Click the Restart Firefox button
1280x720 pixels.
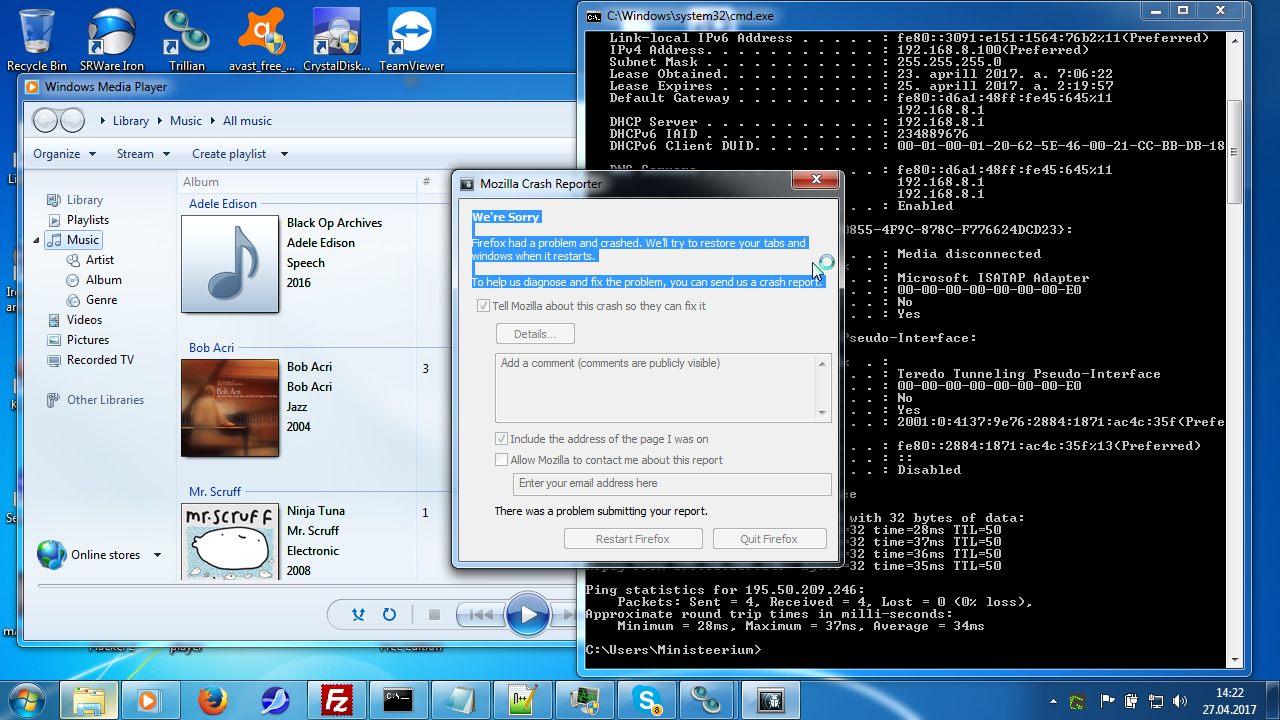[633, 539]
